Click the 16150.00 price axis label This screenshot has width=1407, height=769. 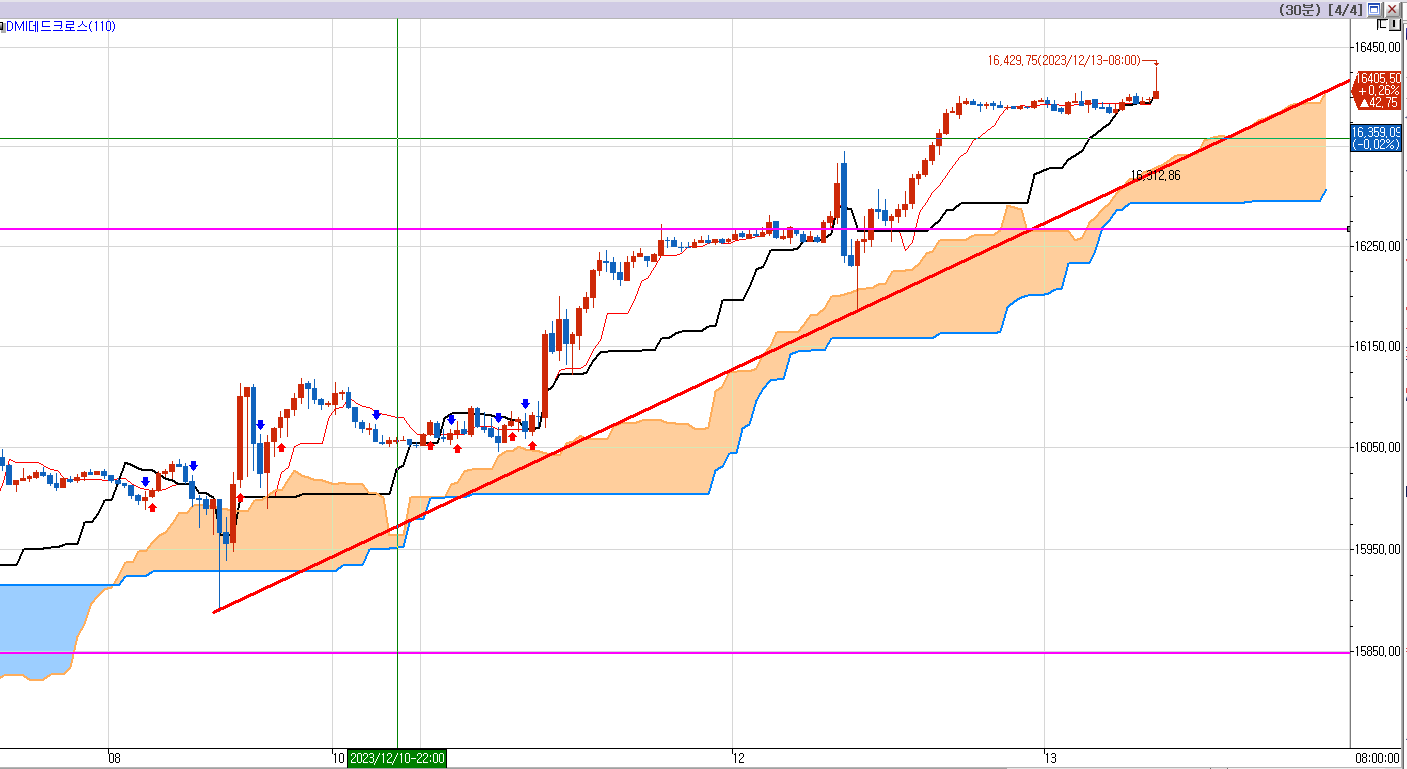pos(1377,346)
